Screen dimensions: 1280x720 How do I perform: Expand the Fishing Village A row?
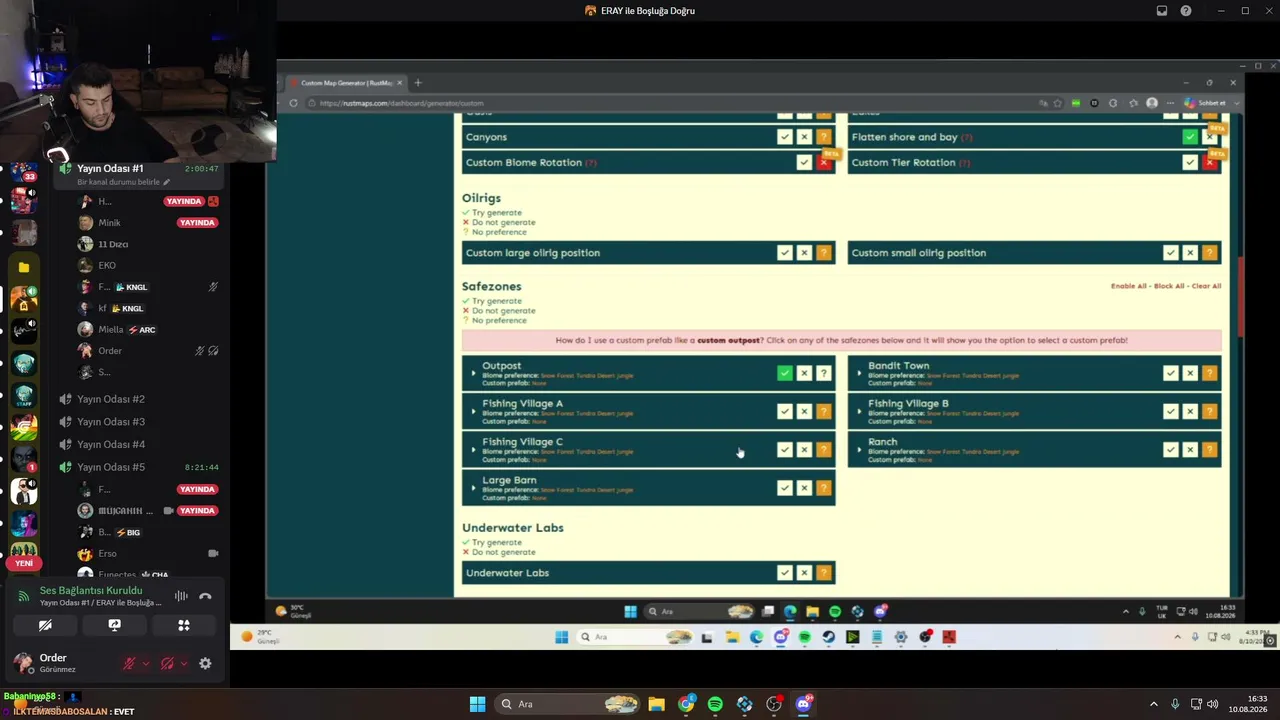[473, 411]
